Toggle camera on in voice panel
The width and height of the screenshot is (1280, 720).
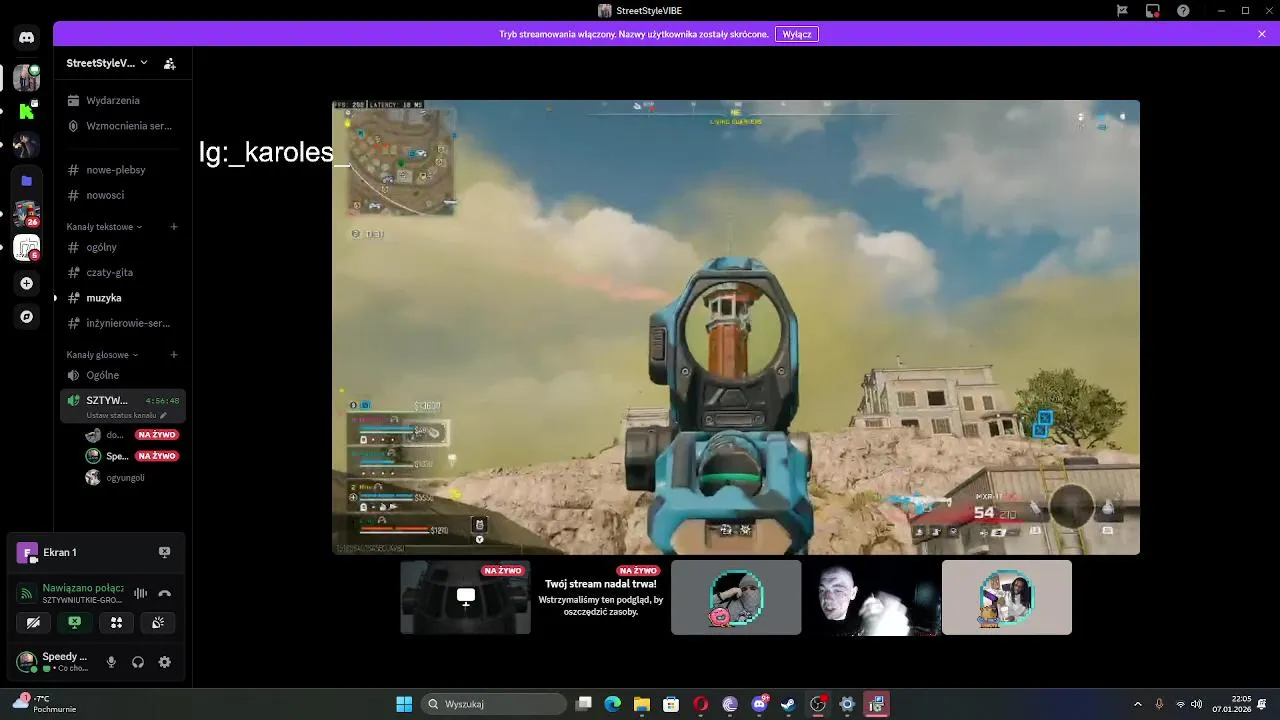click(33, 623)
